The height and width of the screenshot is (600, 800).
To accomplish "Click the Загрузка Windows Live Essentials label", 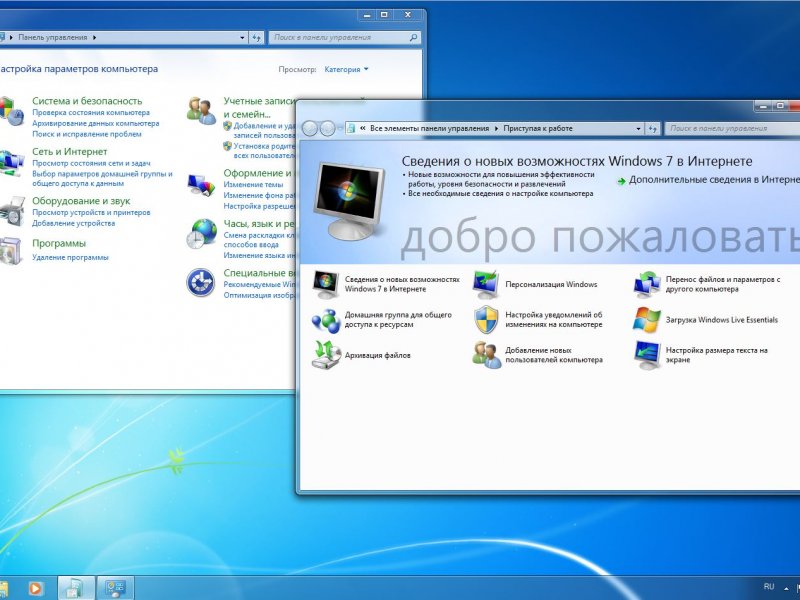I will click(x=721, y=320).
